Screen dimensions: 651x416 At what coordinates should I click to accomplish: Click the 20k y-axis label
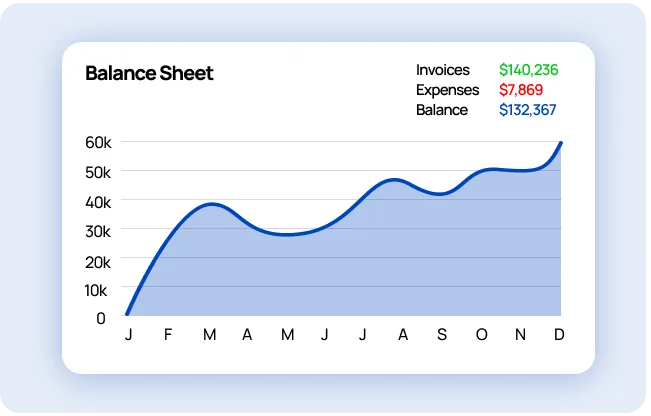[97, 261]
